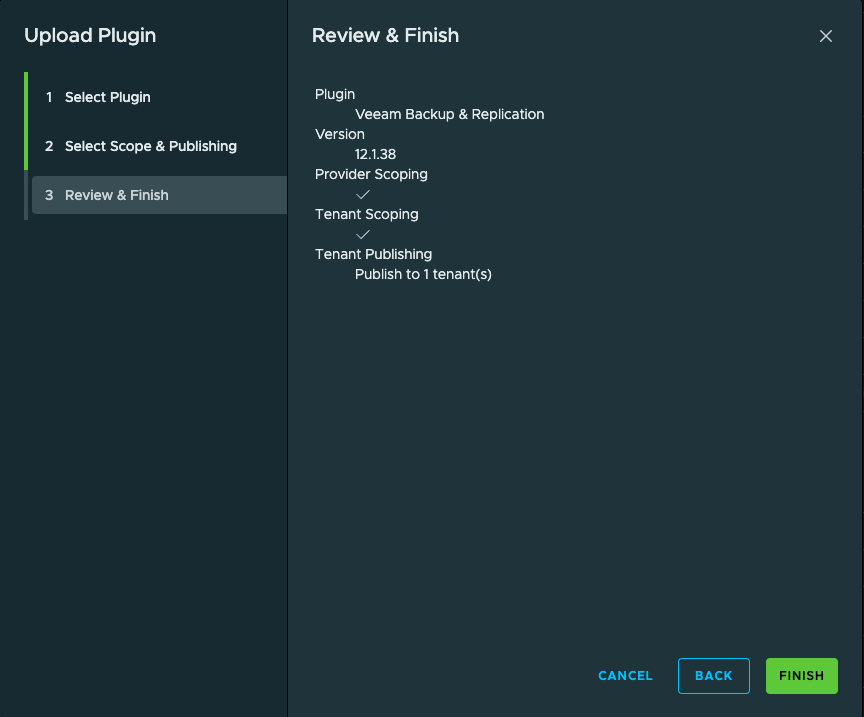Go back with the Back button

click(714, 676)
